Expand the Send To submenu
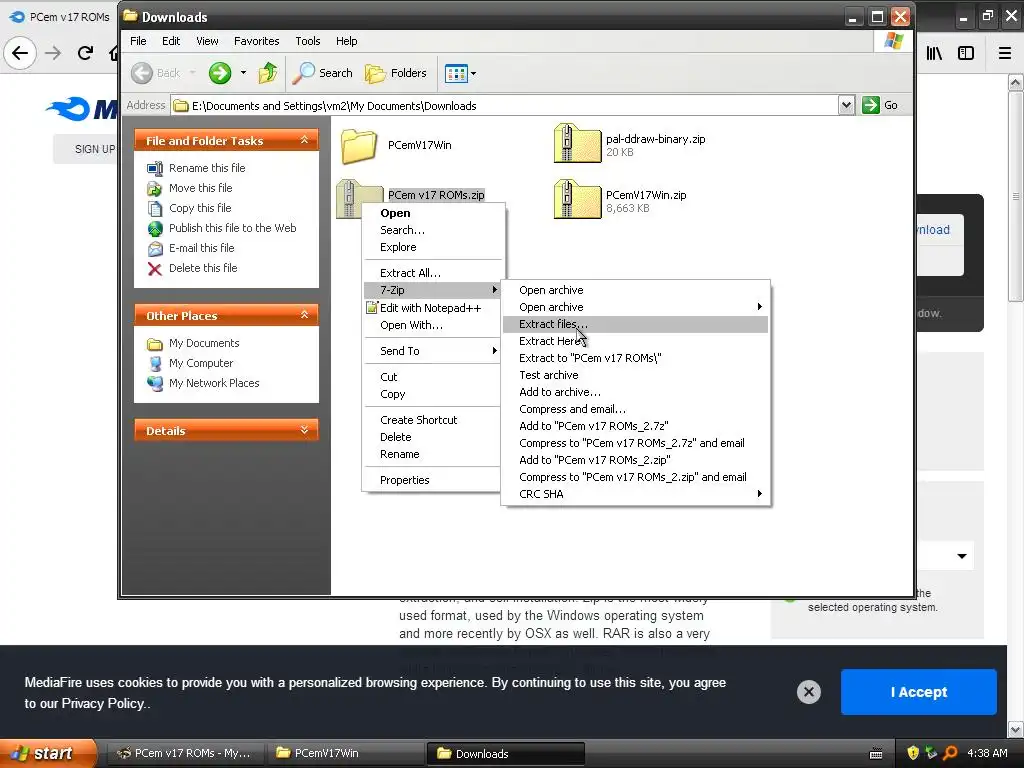 pos(494,351)
